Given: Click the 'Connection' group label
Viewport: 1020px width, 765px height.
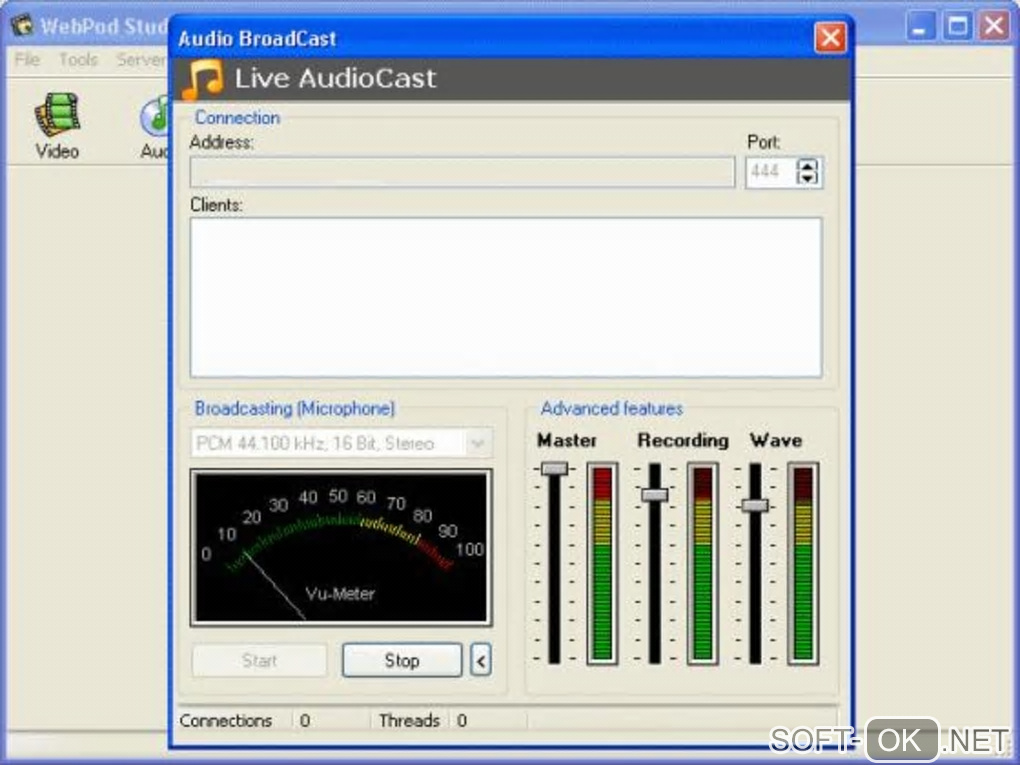Looking at the screenshot, I should tap(237, 118).
